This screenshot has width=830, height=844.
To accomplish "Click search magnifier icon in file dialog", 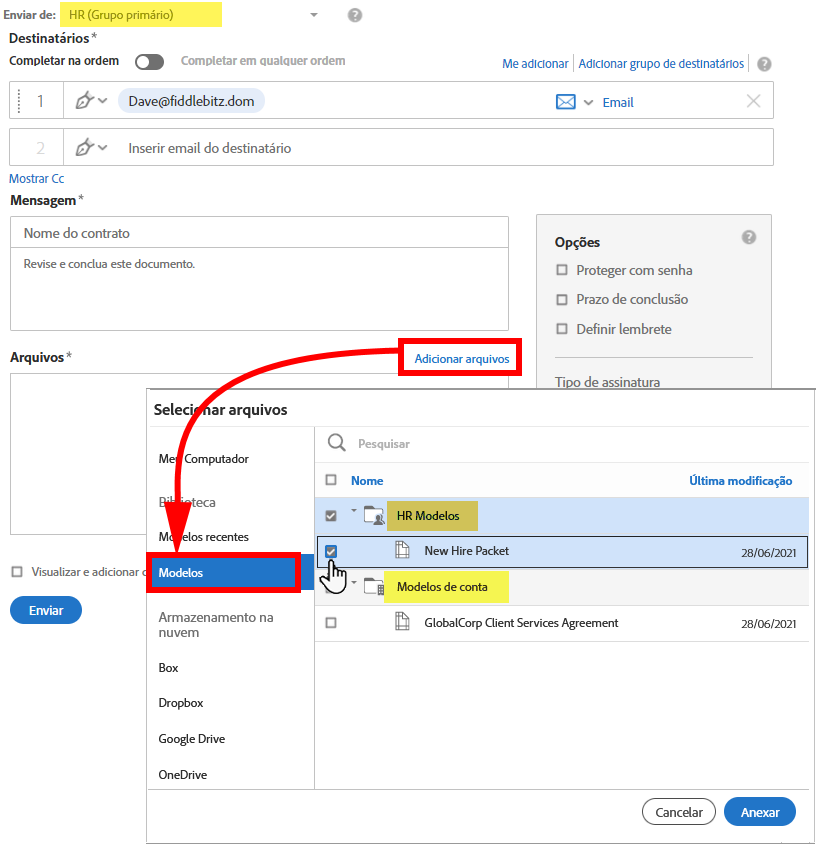I will click(x=337, y=443).
